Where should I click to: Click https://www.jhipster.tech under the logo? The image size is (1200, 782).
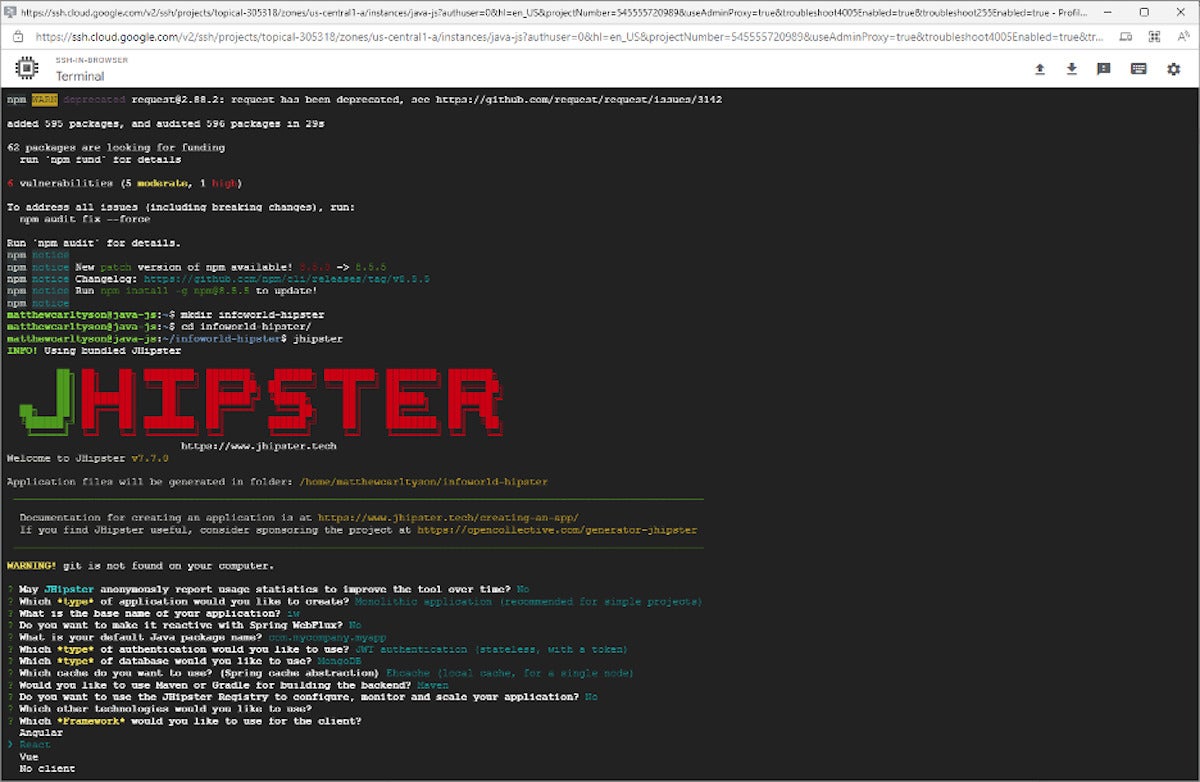[259, 446]
